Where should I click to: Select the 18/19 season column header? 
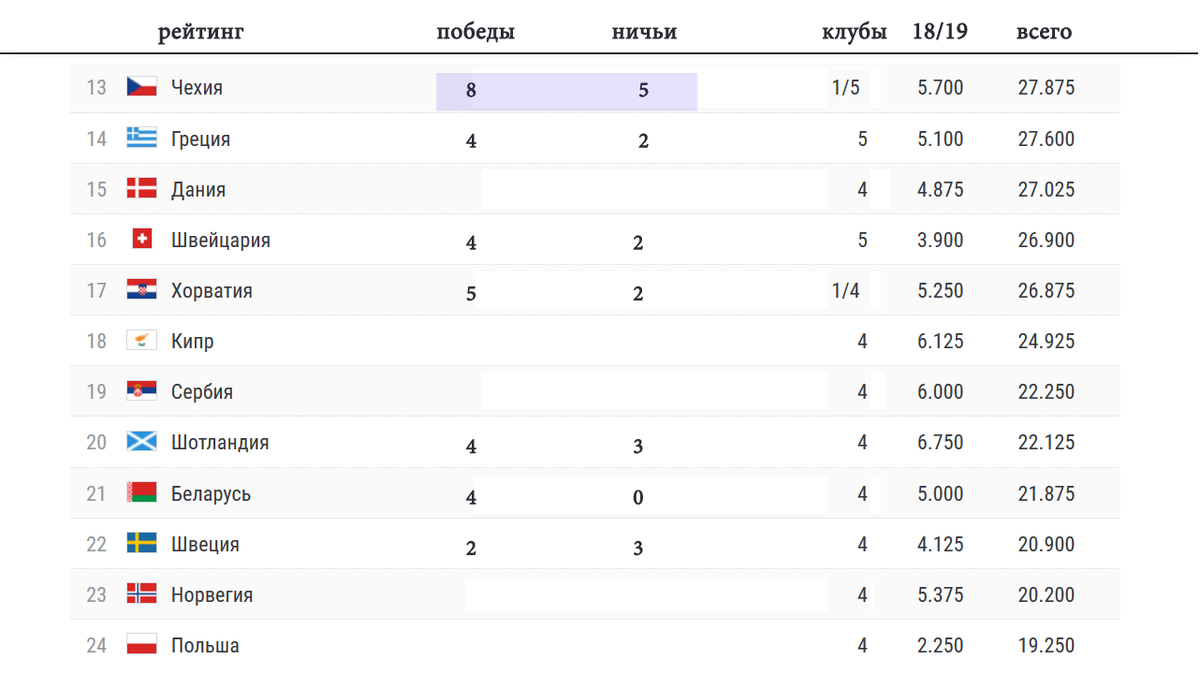940,31
